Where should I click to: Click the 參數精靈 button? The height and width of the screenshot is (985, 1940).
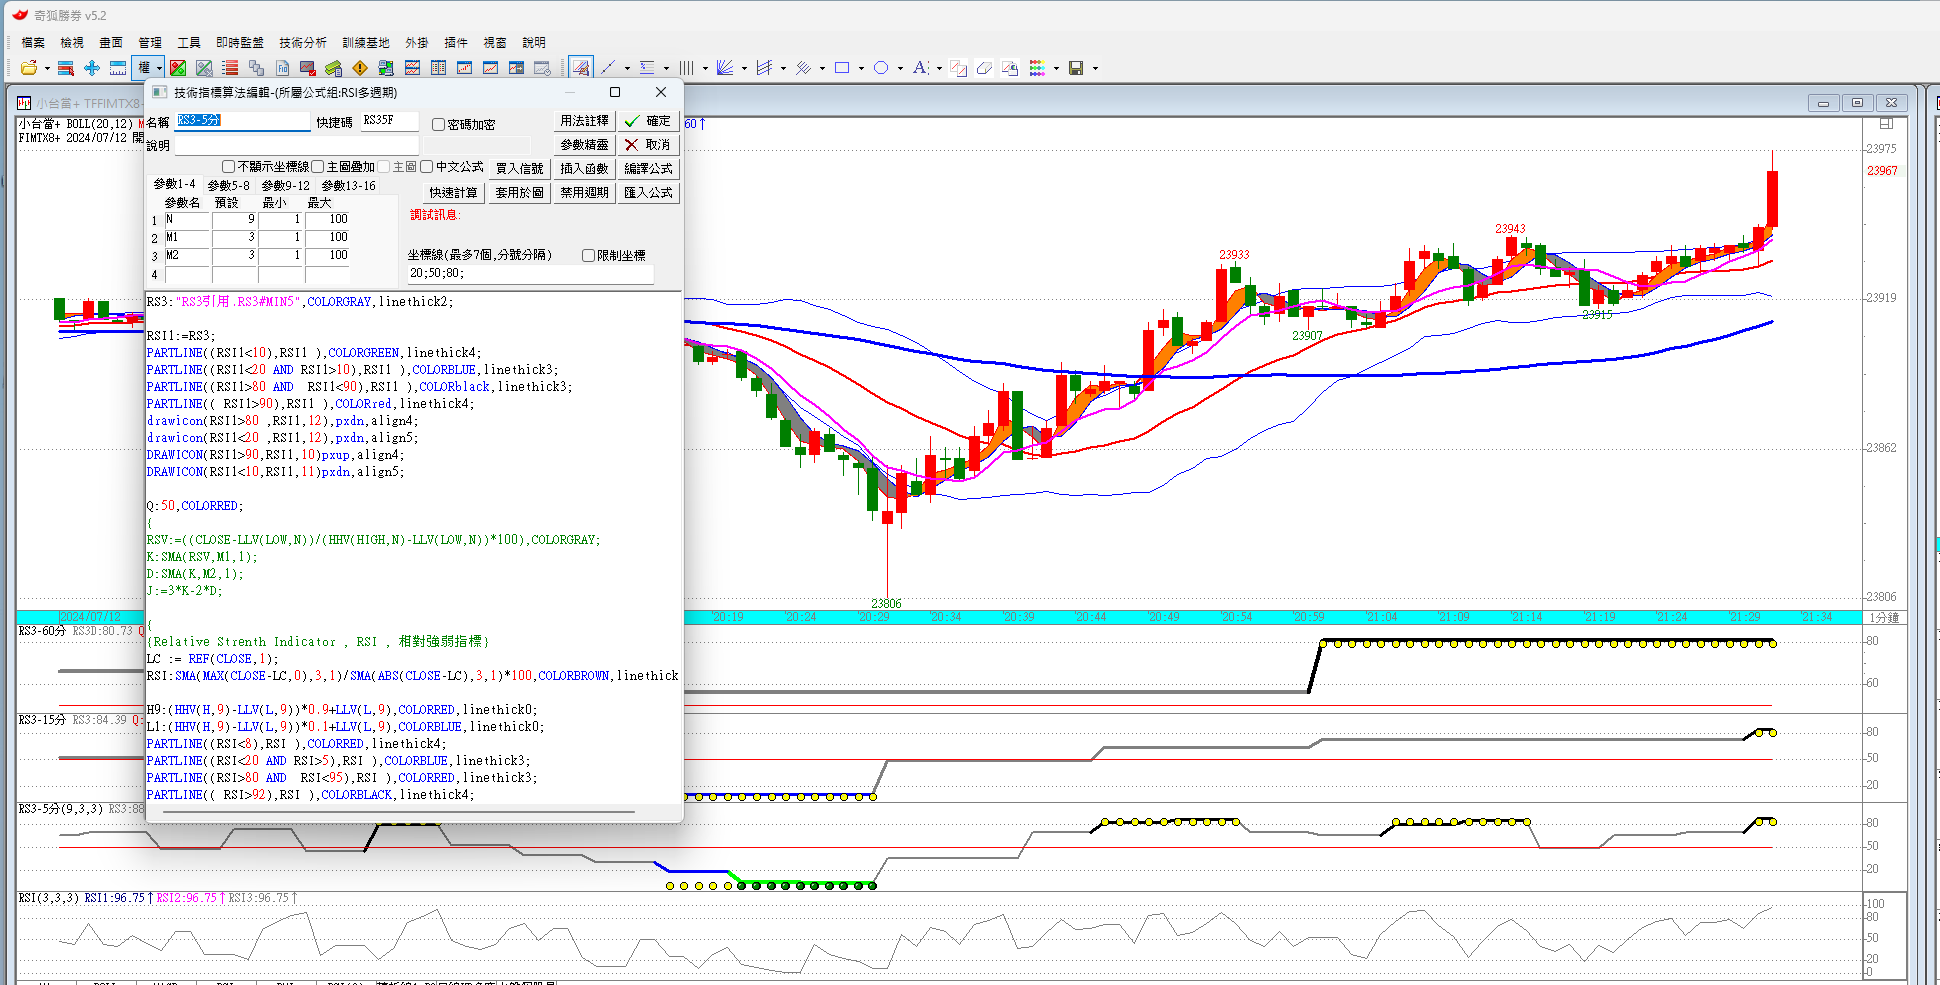tap(584, 145)
